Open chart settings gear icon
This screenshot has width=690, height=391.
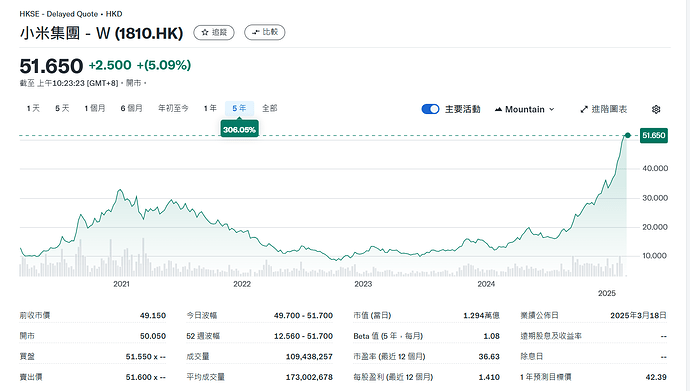pyautogui.click(x=656, y=109)
